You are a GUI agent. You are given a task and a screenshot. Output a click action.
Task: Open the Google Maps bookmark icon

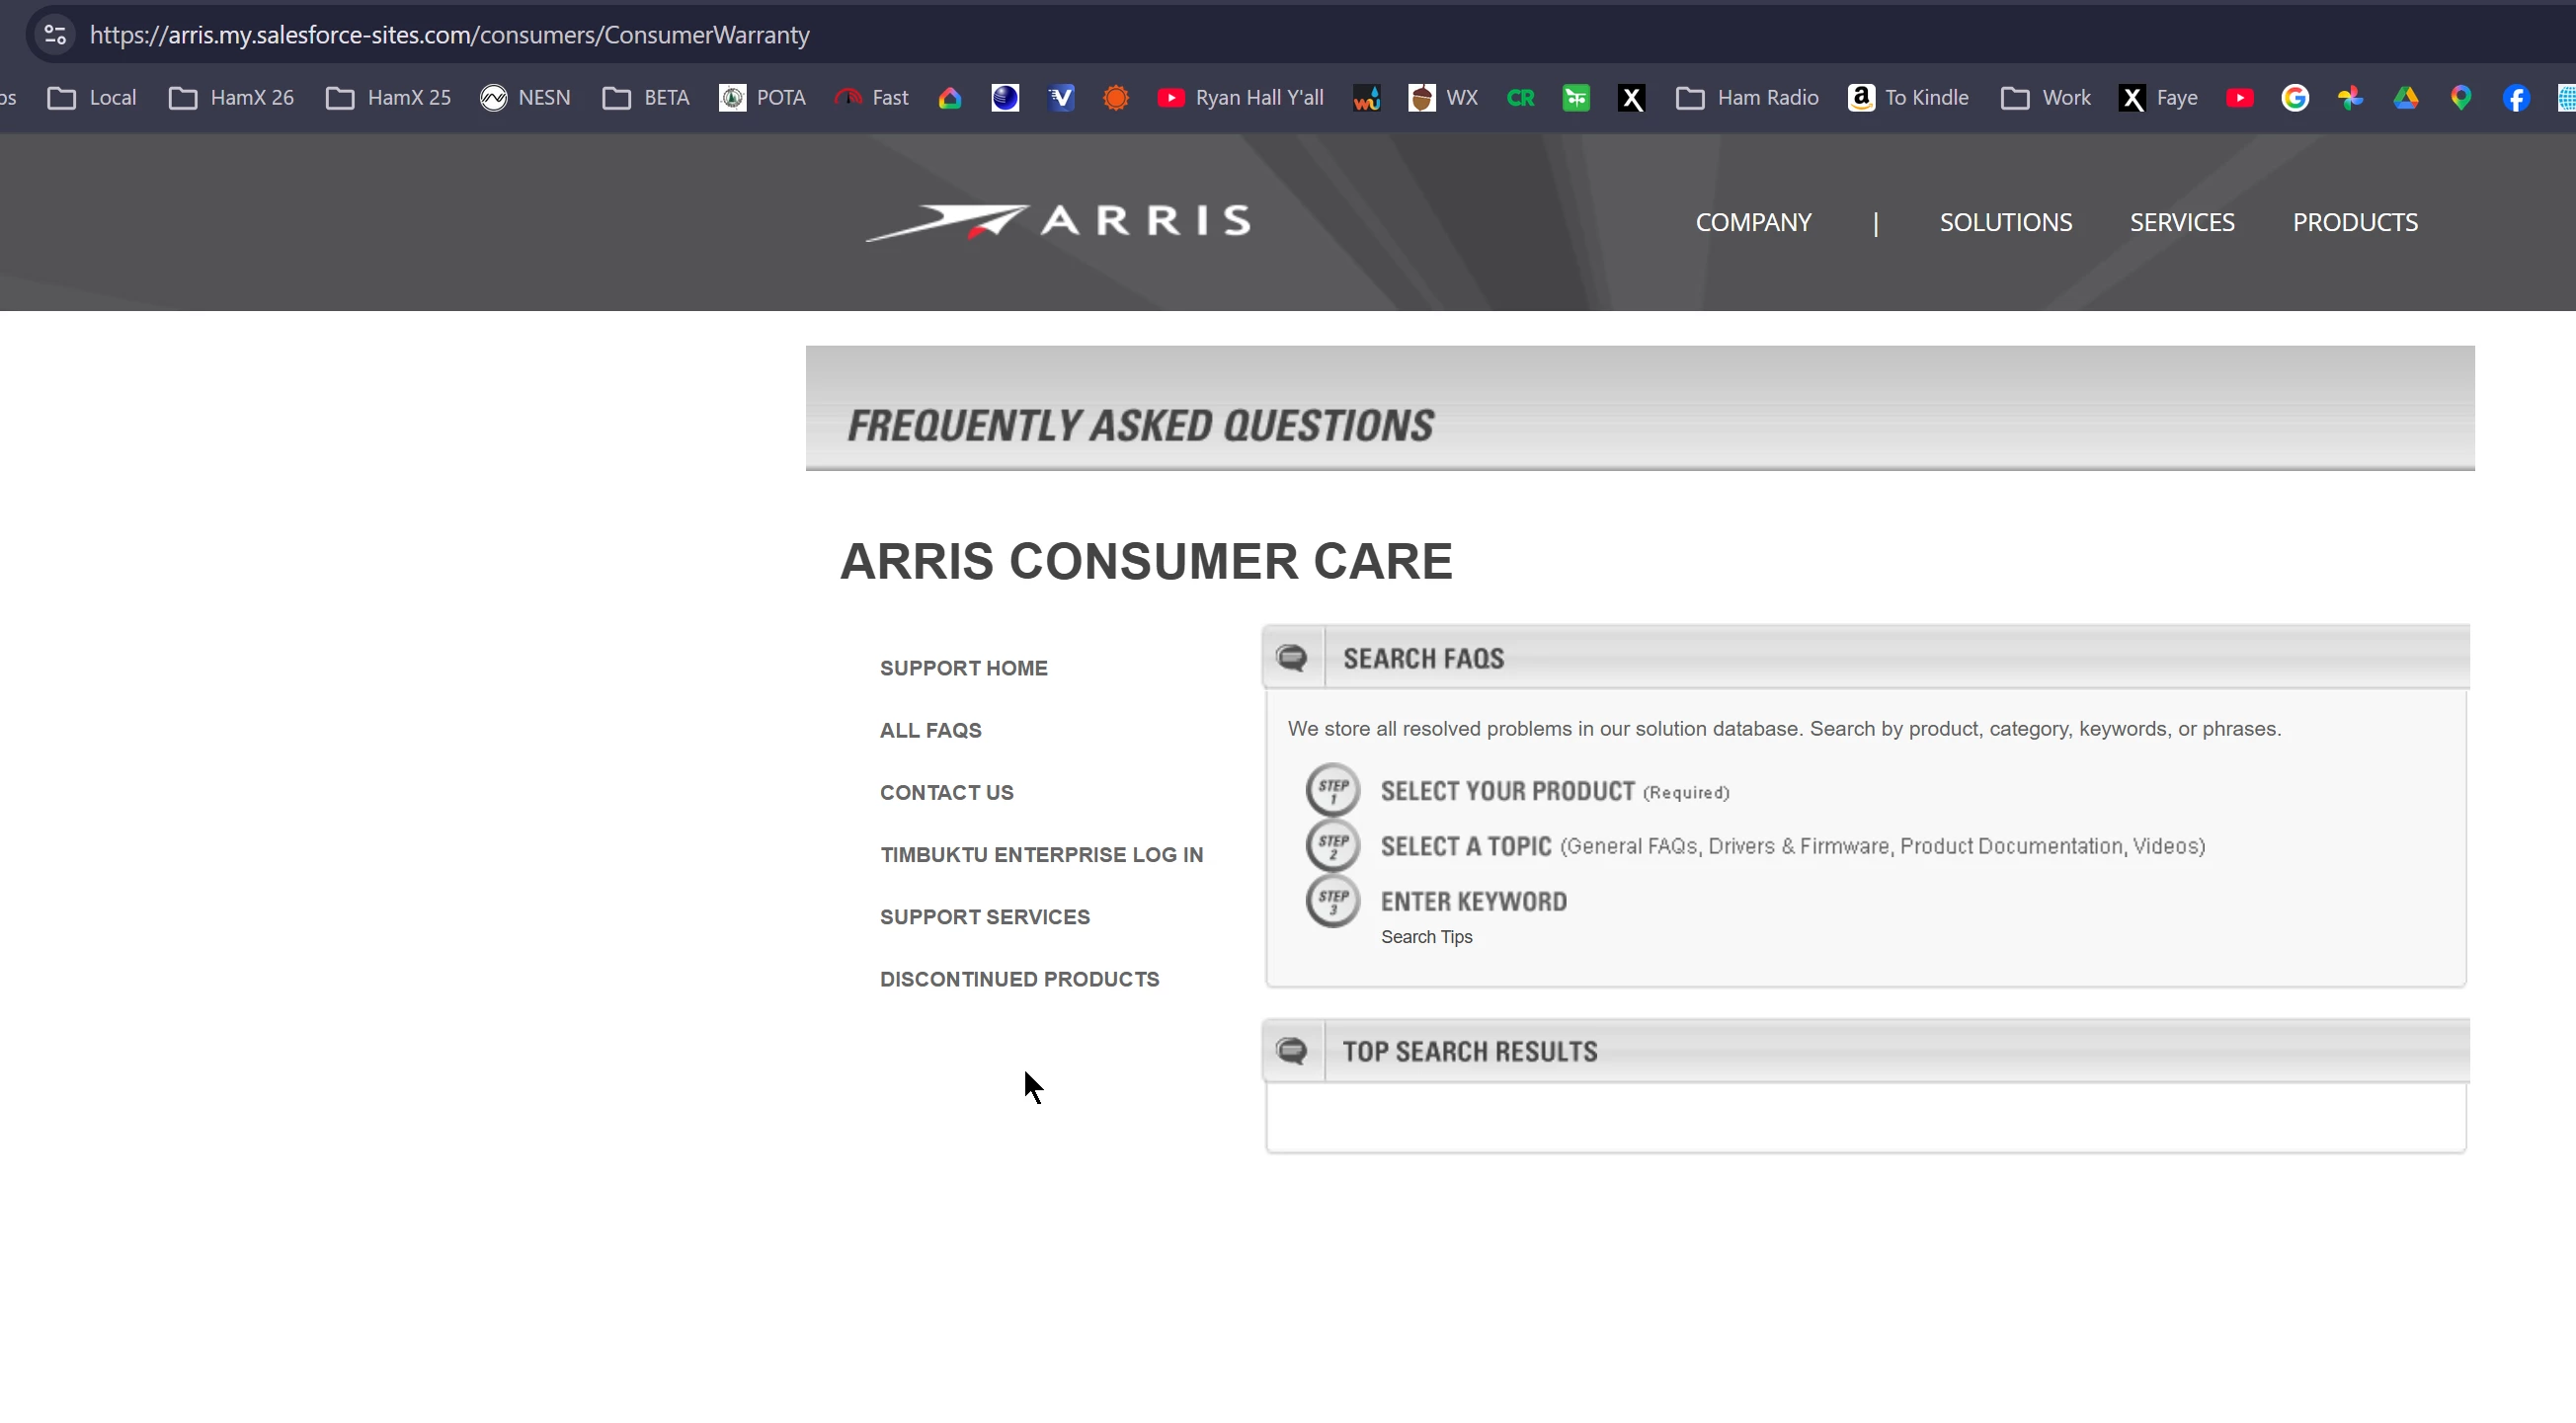coord(2460,98)
